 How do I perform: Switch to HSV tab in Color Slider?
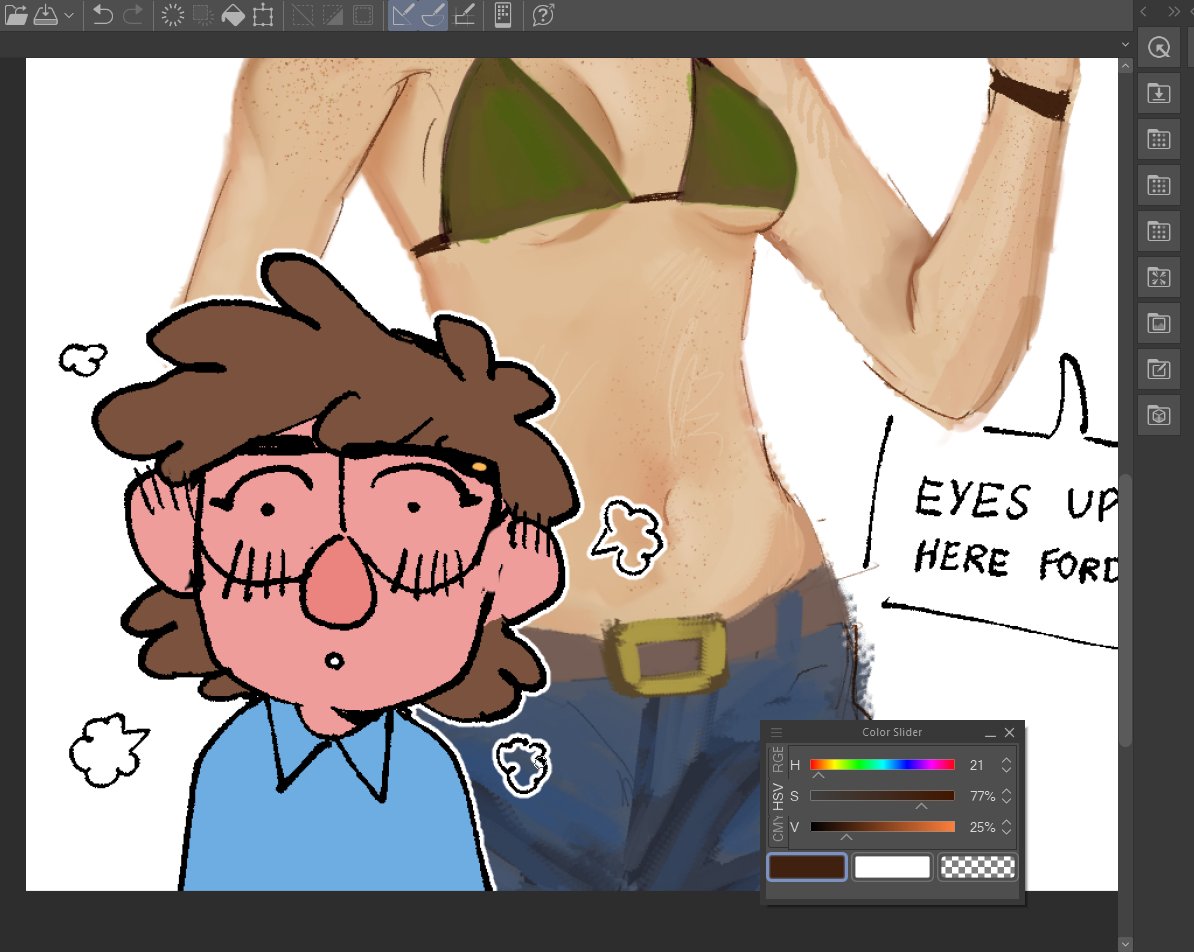click(777, 797)
